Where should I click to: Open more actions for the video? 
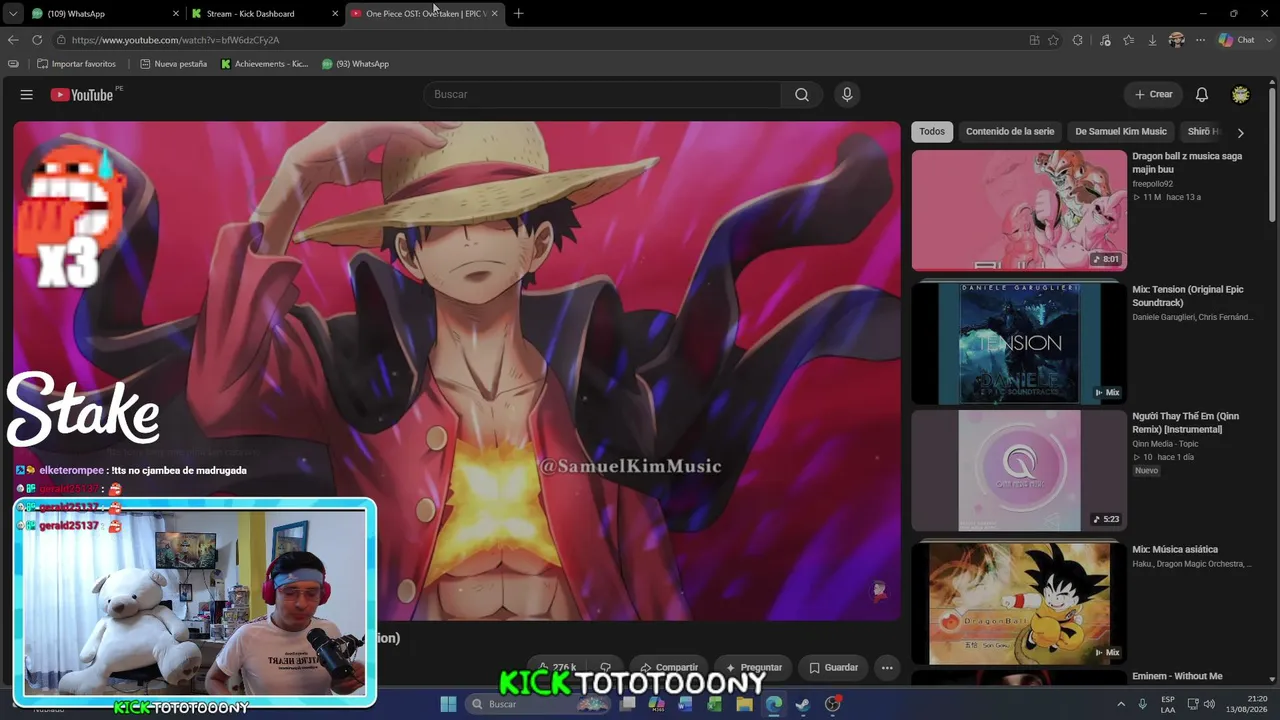(887, 668)
